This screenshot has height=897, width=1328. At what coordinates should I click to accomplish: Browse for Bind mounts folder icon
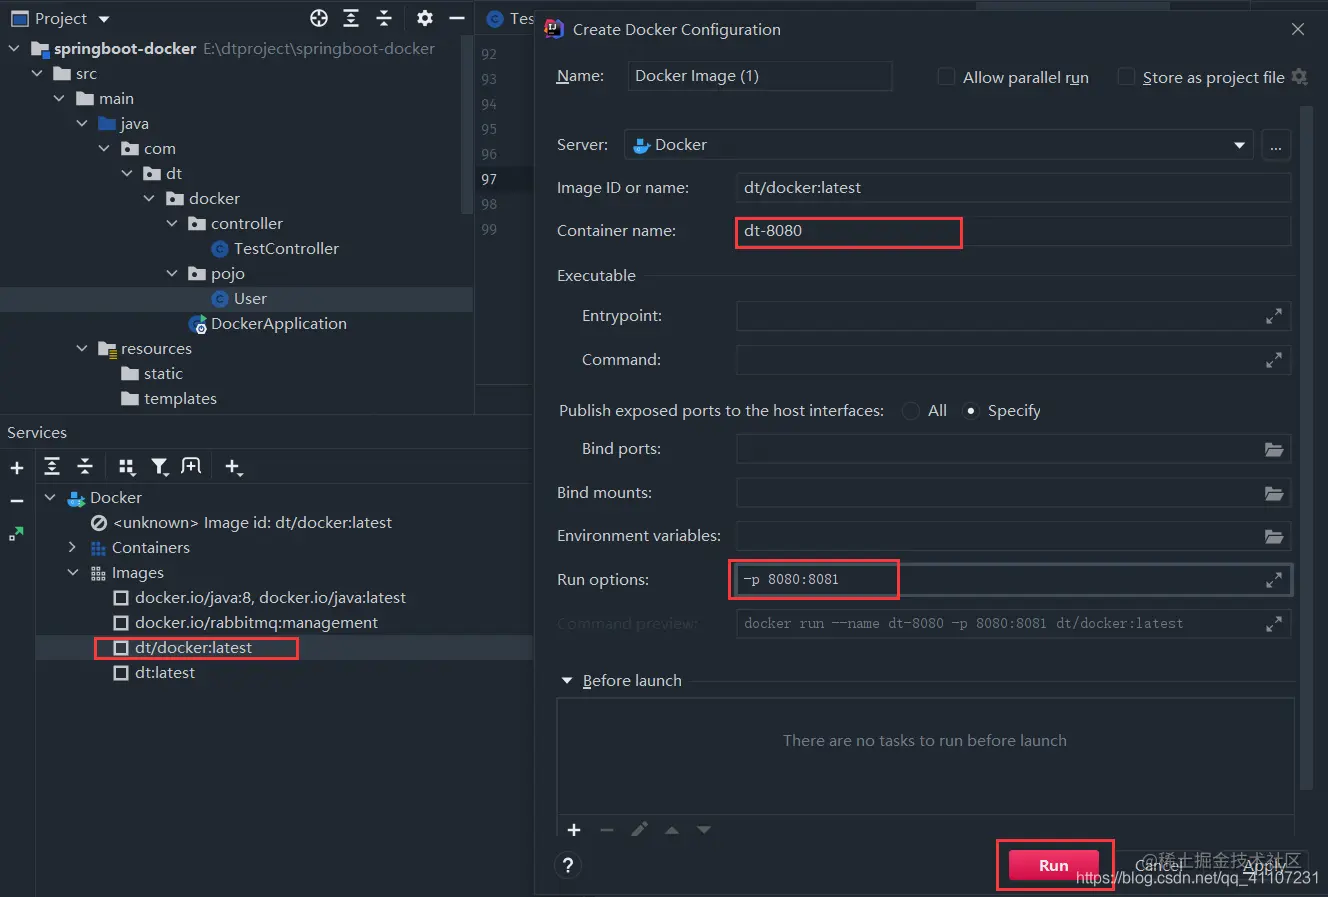click(1274, 493)
